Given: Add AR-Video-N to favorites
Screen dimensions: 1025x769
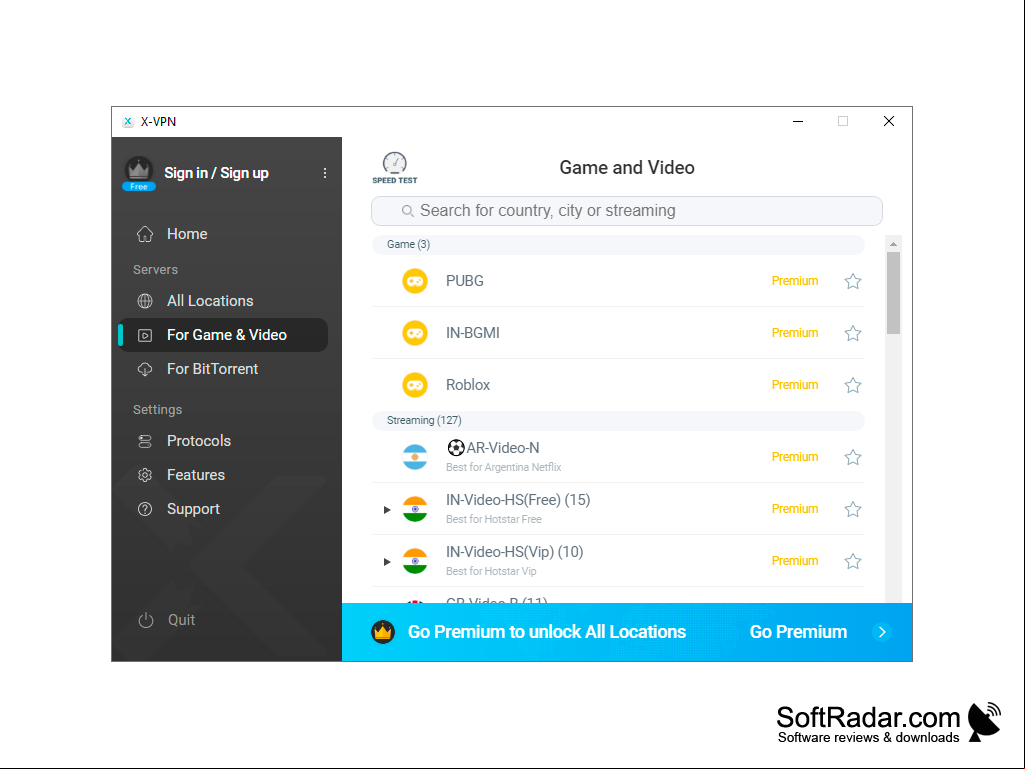Looking at the screenshot, I should 852,457.
